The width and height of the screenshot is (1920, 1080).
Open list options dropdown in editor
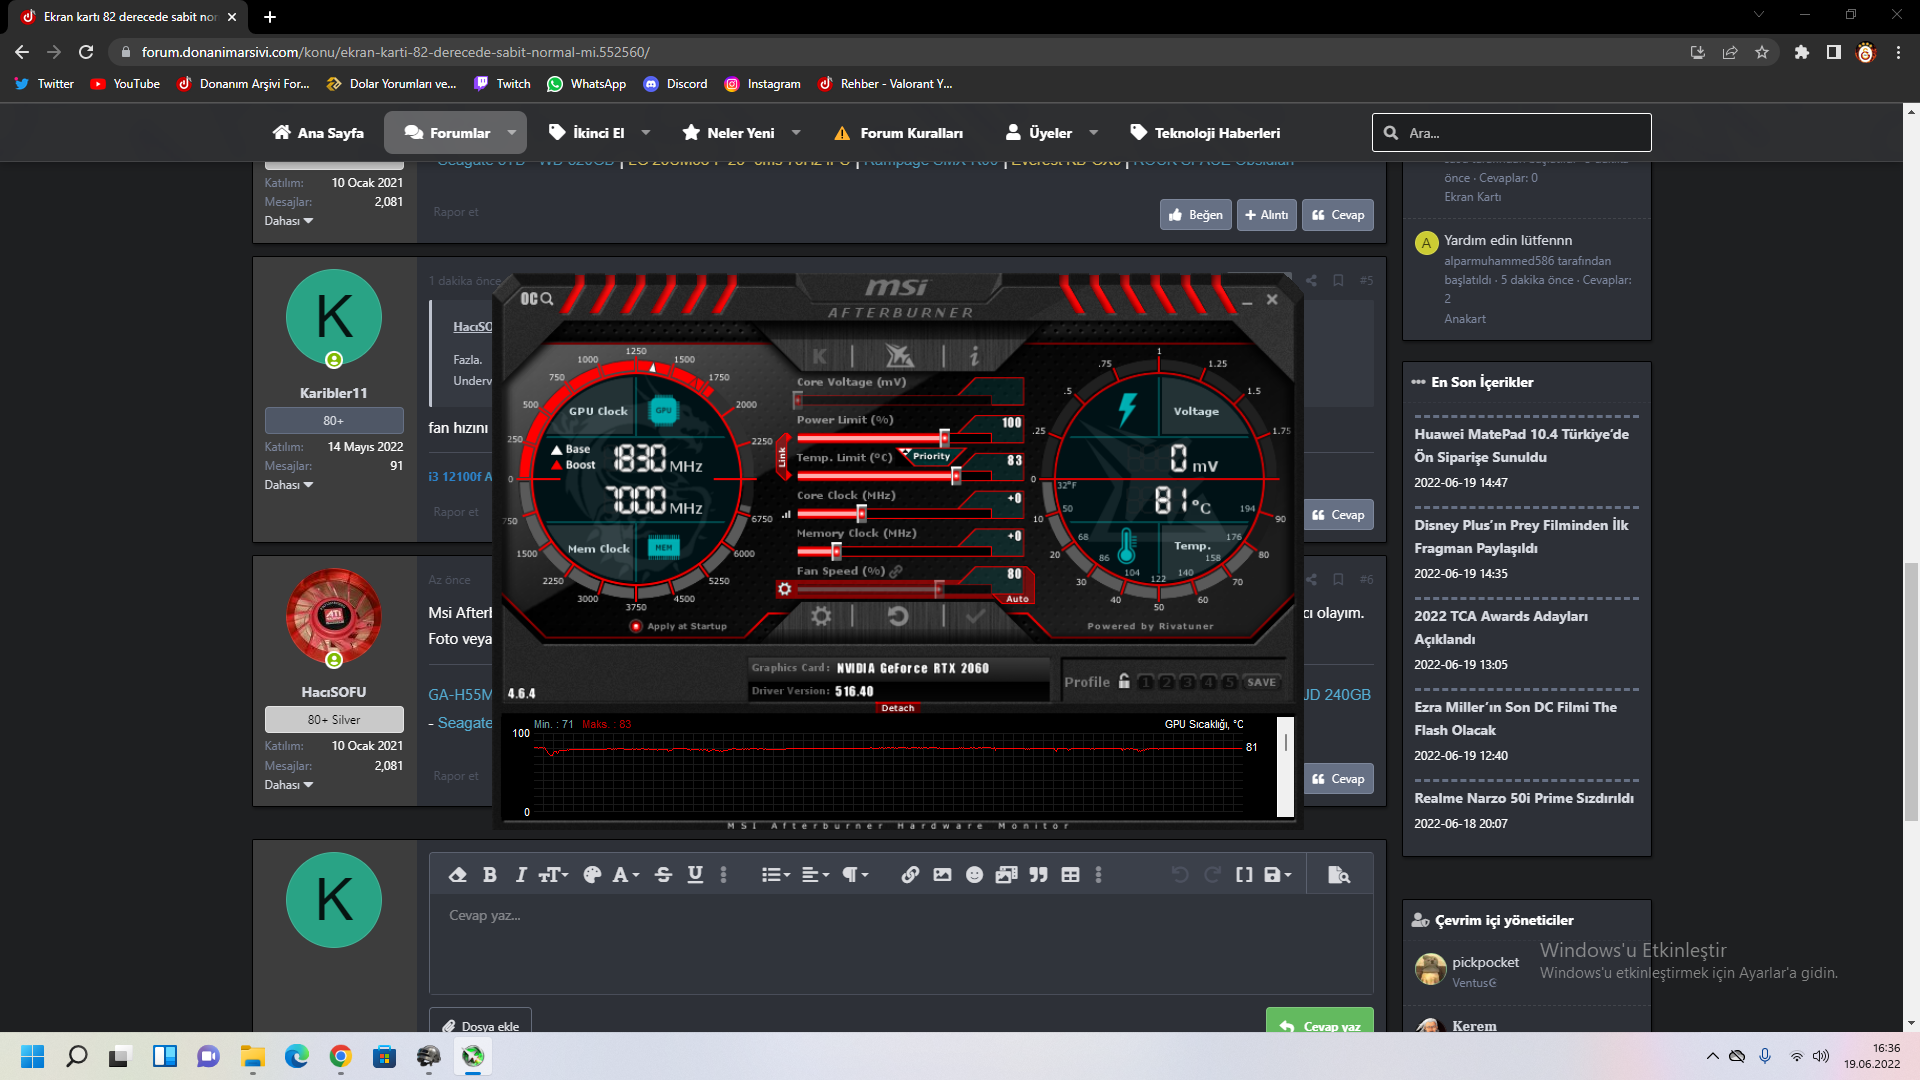coord(776,875)
